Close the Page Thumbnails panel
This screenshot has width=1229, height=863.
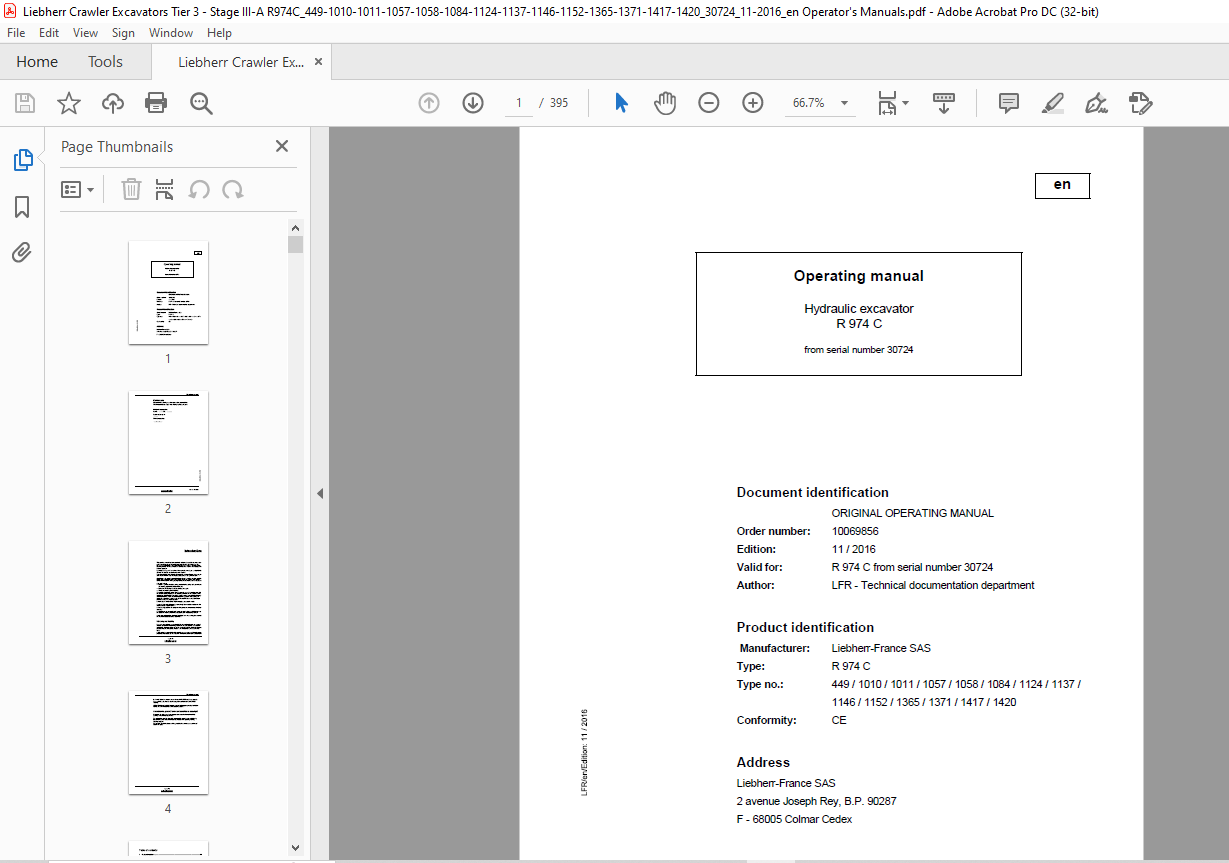[x=282, y=146]
